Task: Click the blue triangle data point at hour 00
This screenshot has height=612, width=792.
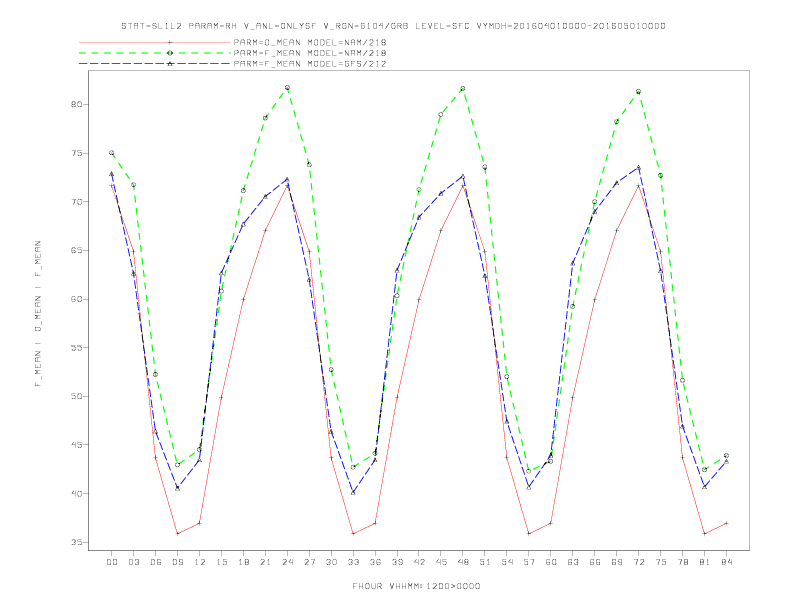Action: click(x=112, y=174)
